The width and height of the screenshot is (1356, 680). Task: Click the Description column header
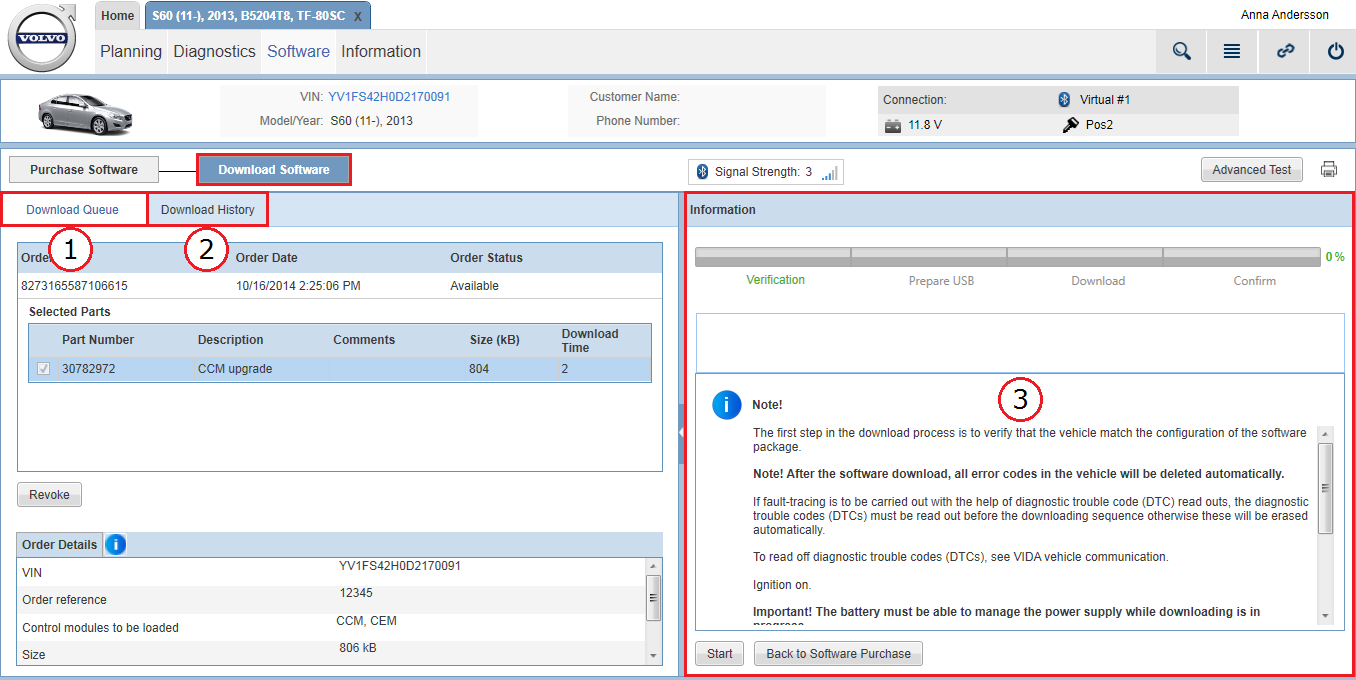pos(231,340)
